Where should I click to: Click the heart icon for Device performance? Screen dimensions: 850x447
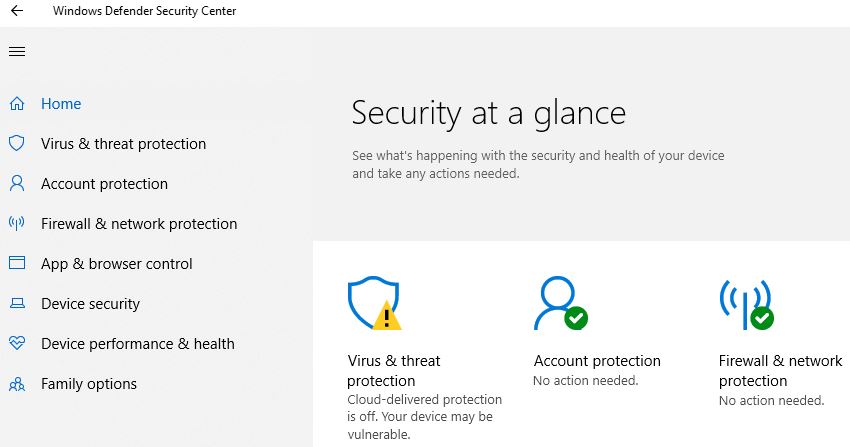(17, 343)
